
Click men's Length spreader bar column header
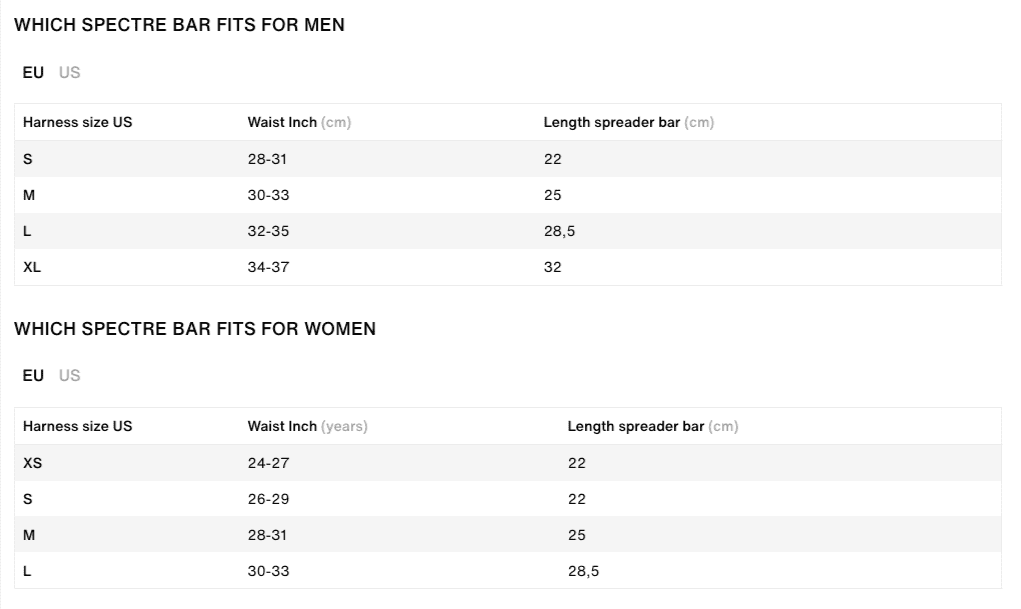point(629,122)
